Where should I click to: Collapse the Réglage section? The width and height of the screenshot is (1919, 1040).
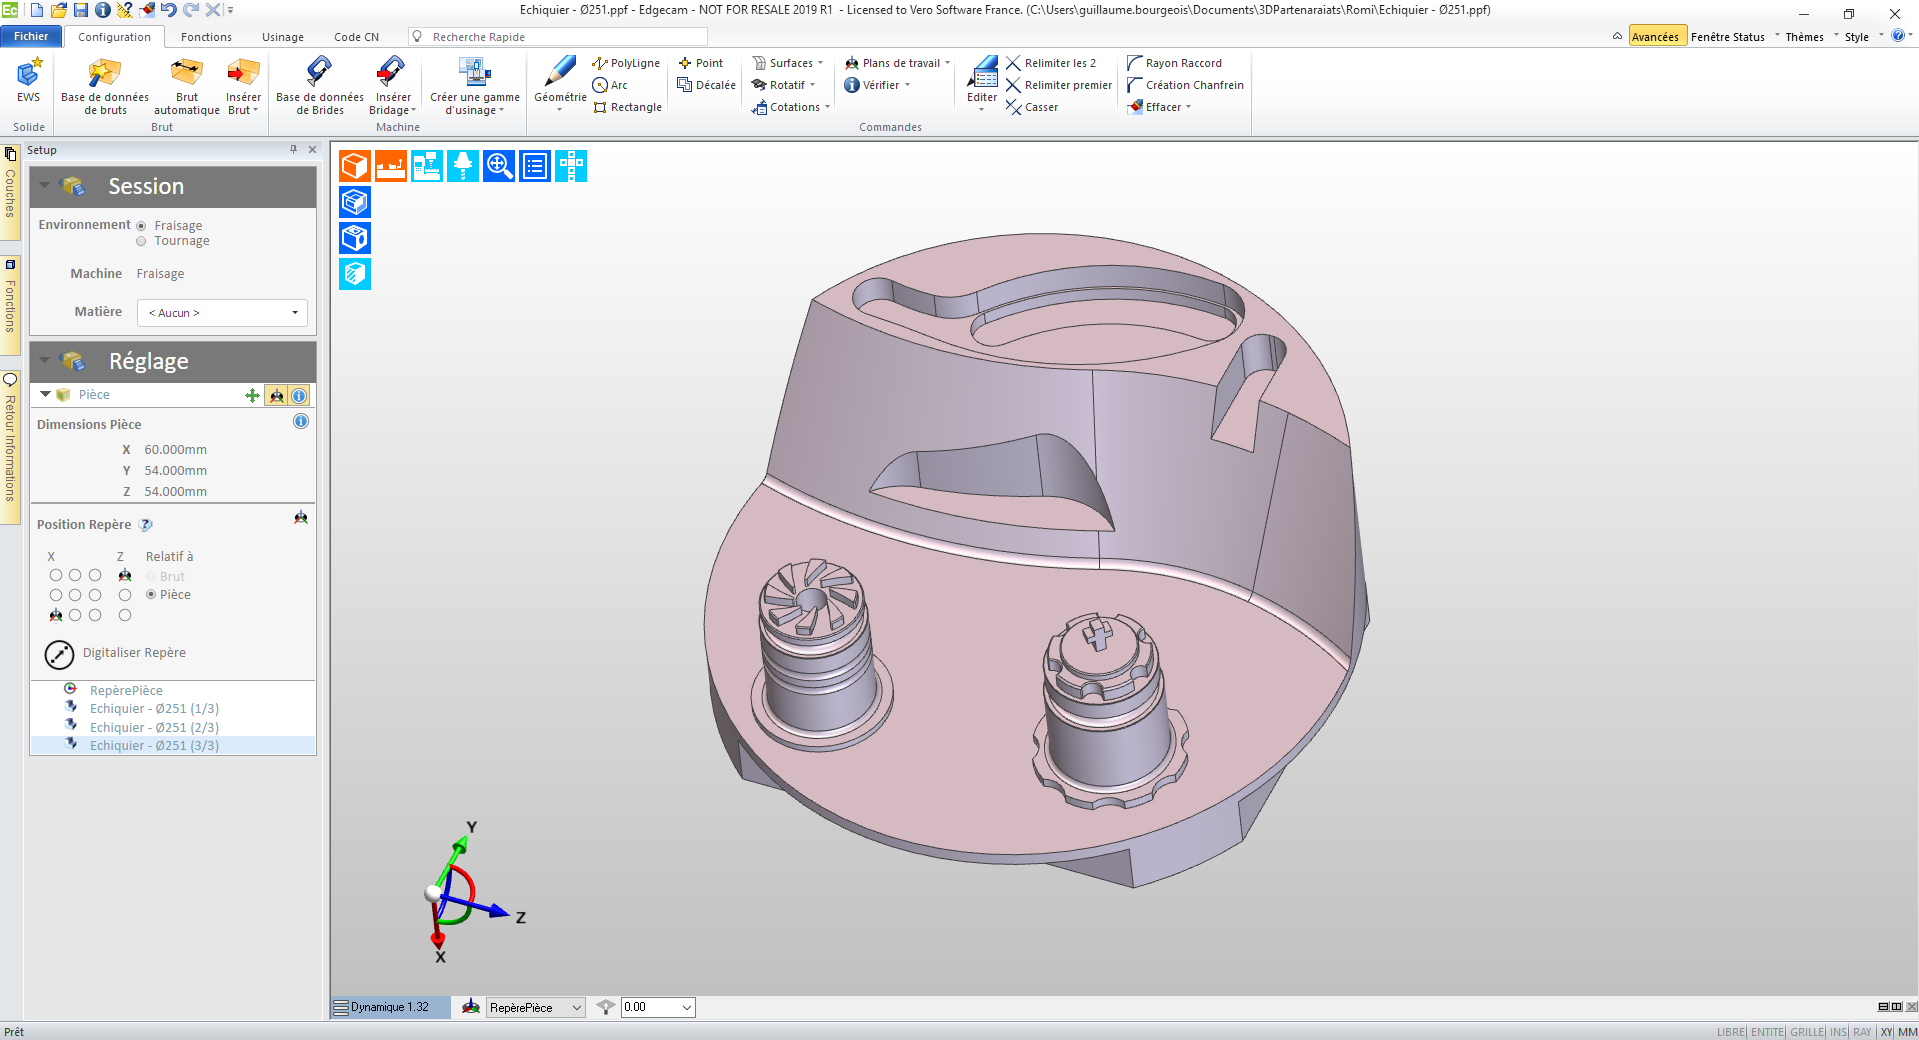coord(45,361)
